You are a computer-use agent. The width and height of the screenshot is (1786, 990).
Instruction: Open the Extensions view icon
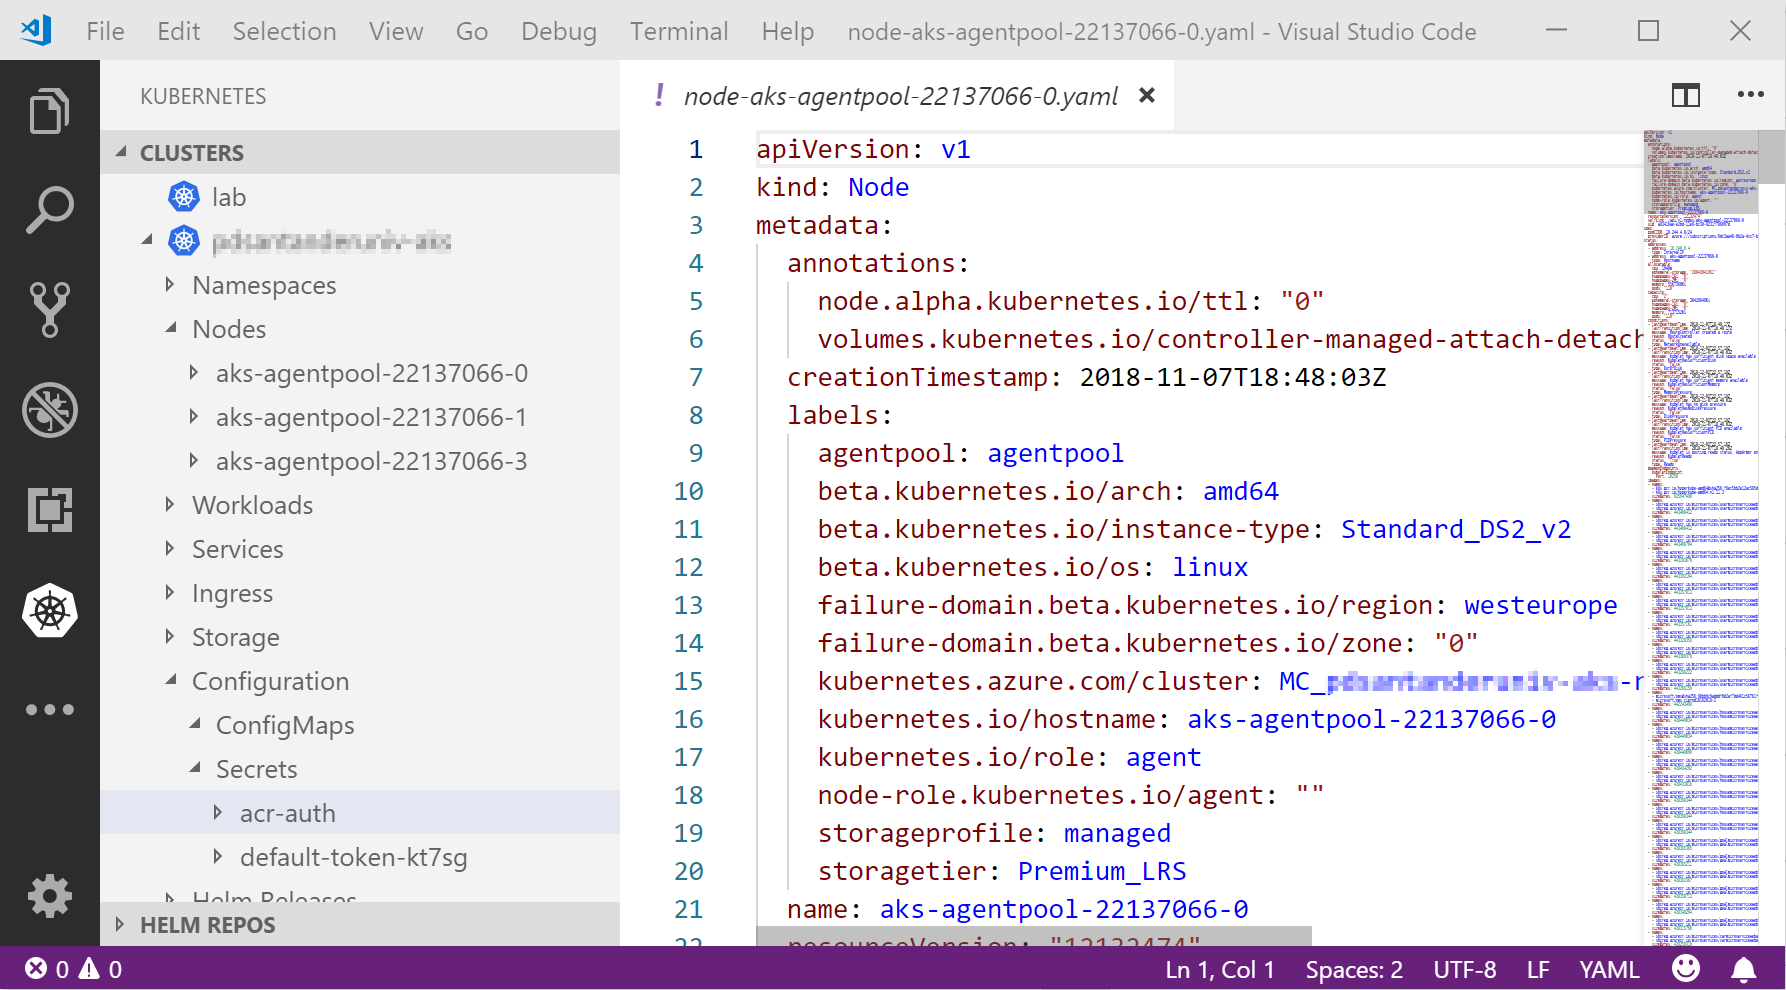coord(49,510)
